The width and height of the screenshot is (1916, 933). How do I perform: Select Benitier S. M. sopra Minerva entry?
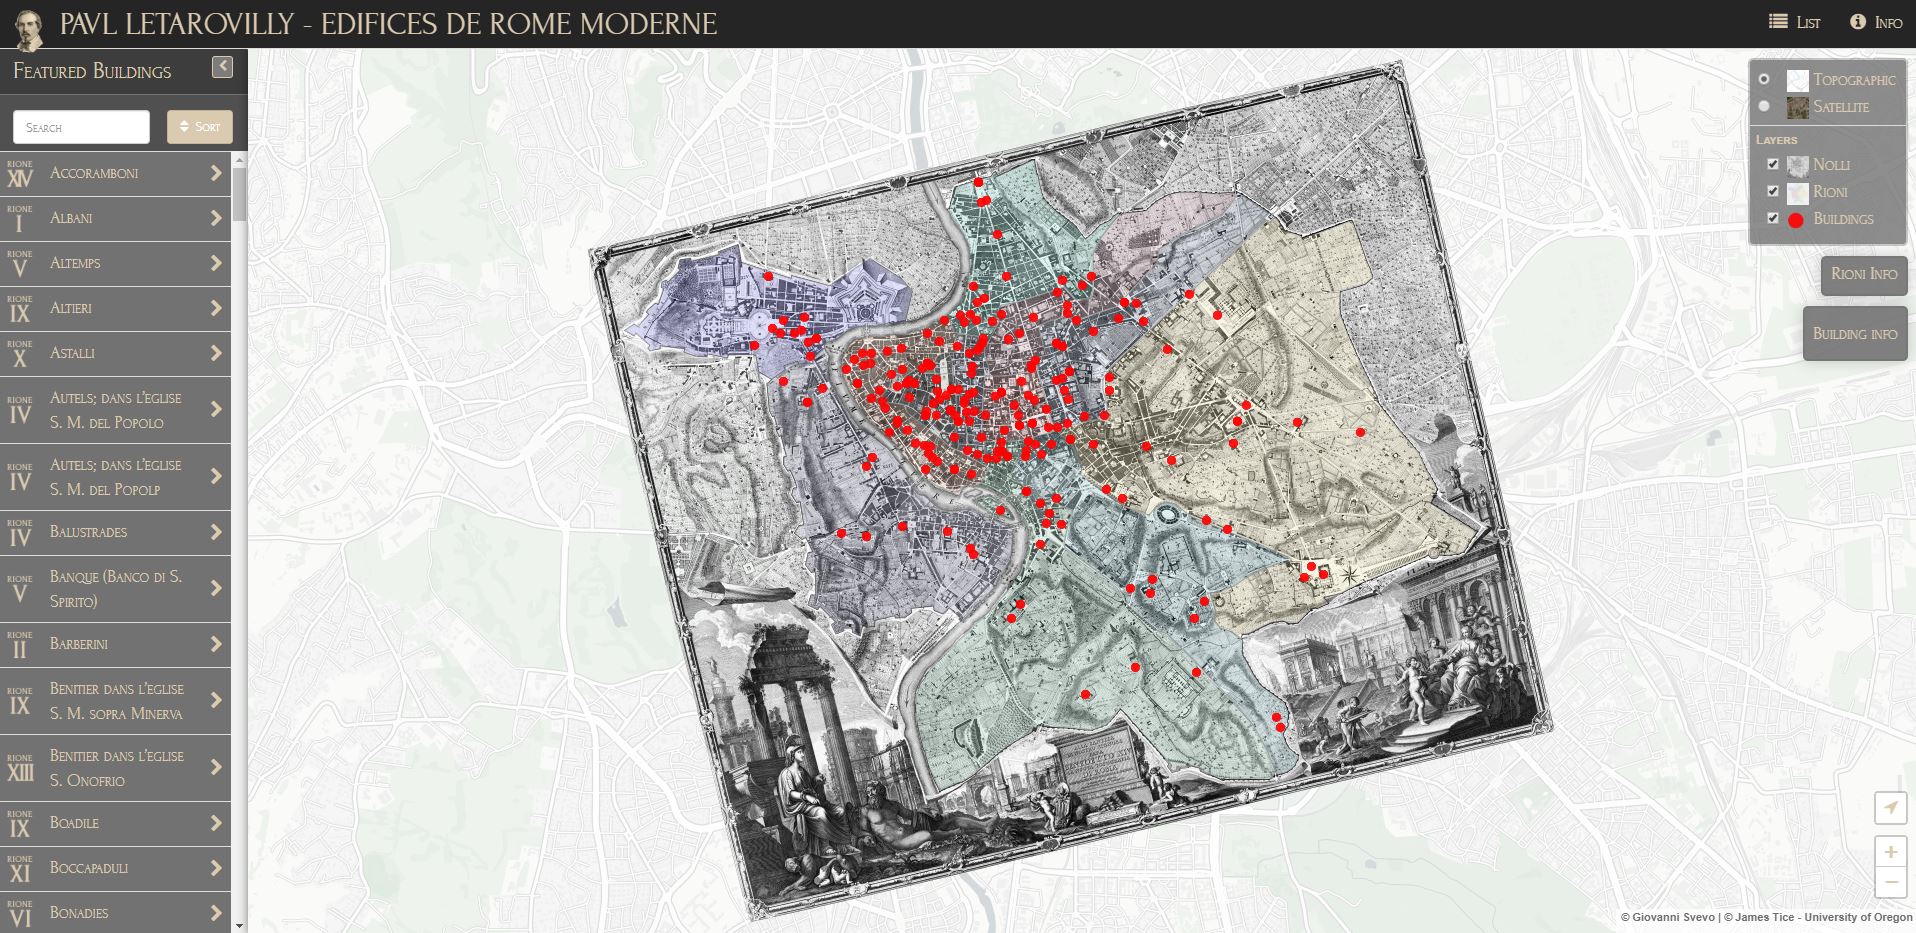click(115, 701)
